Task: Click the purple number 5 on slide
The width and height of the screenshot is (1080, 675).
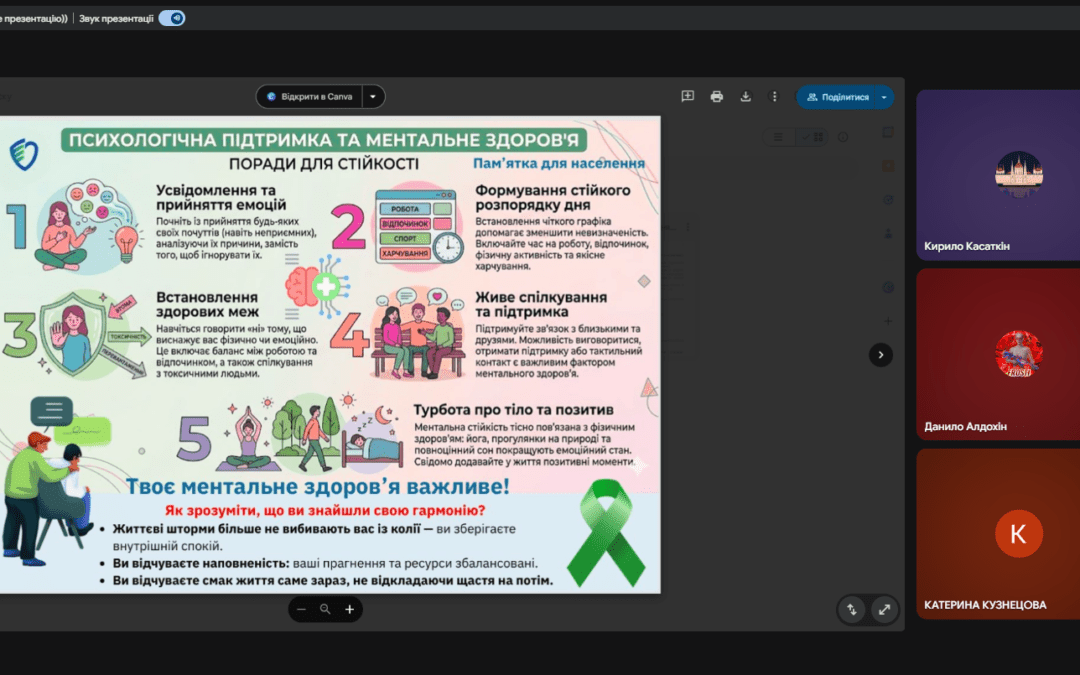Action: 194,438
